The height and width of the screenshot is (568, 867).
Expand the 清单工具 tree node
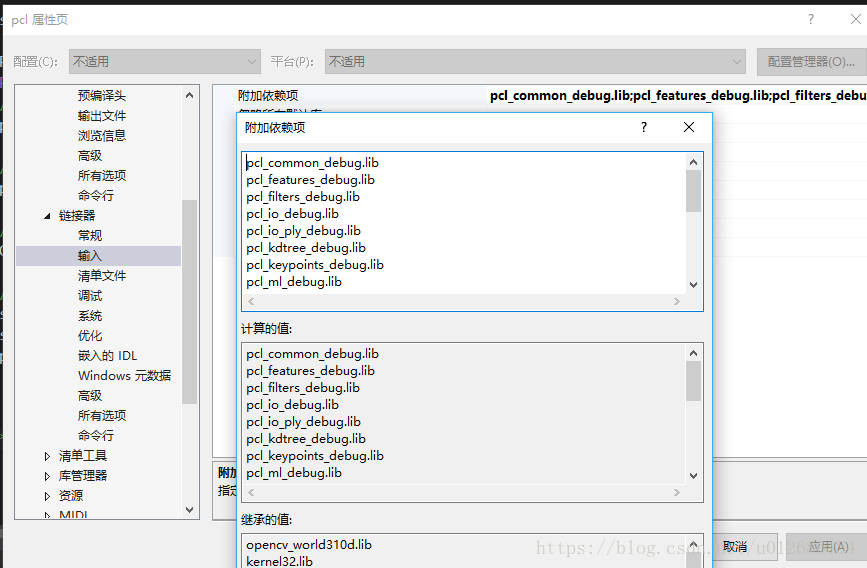coord(47,456)
